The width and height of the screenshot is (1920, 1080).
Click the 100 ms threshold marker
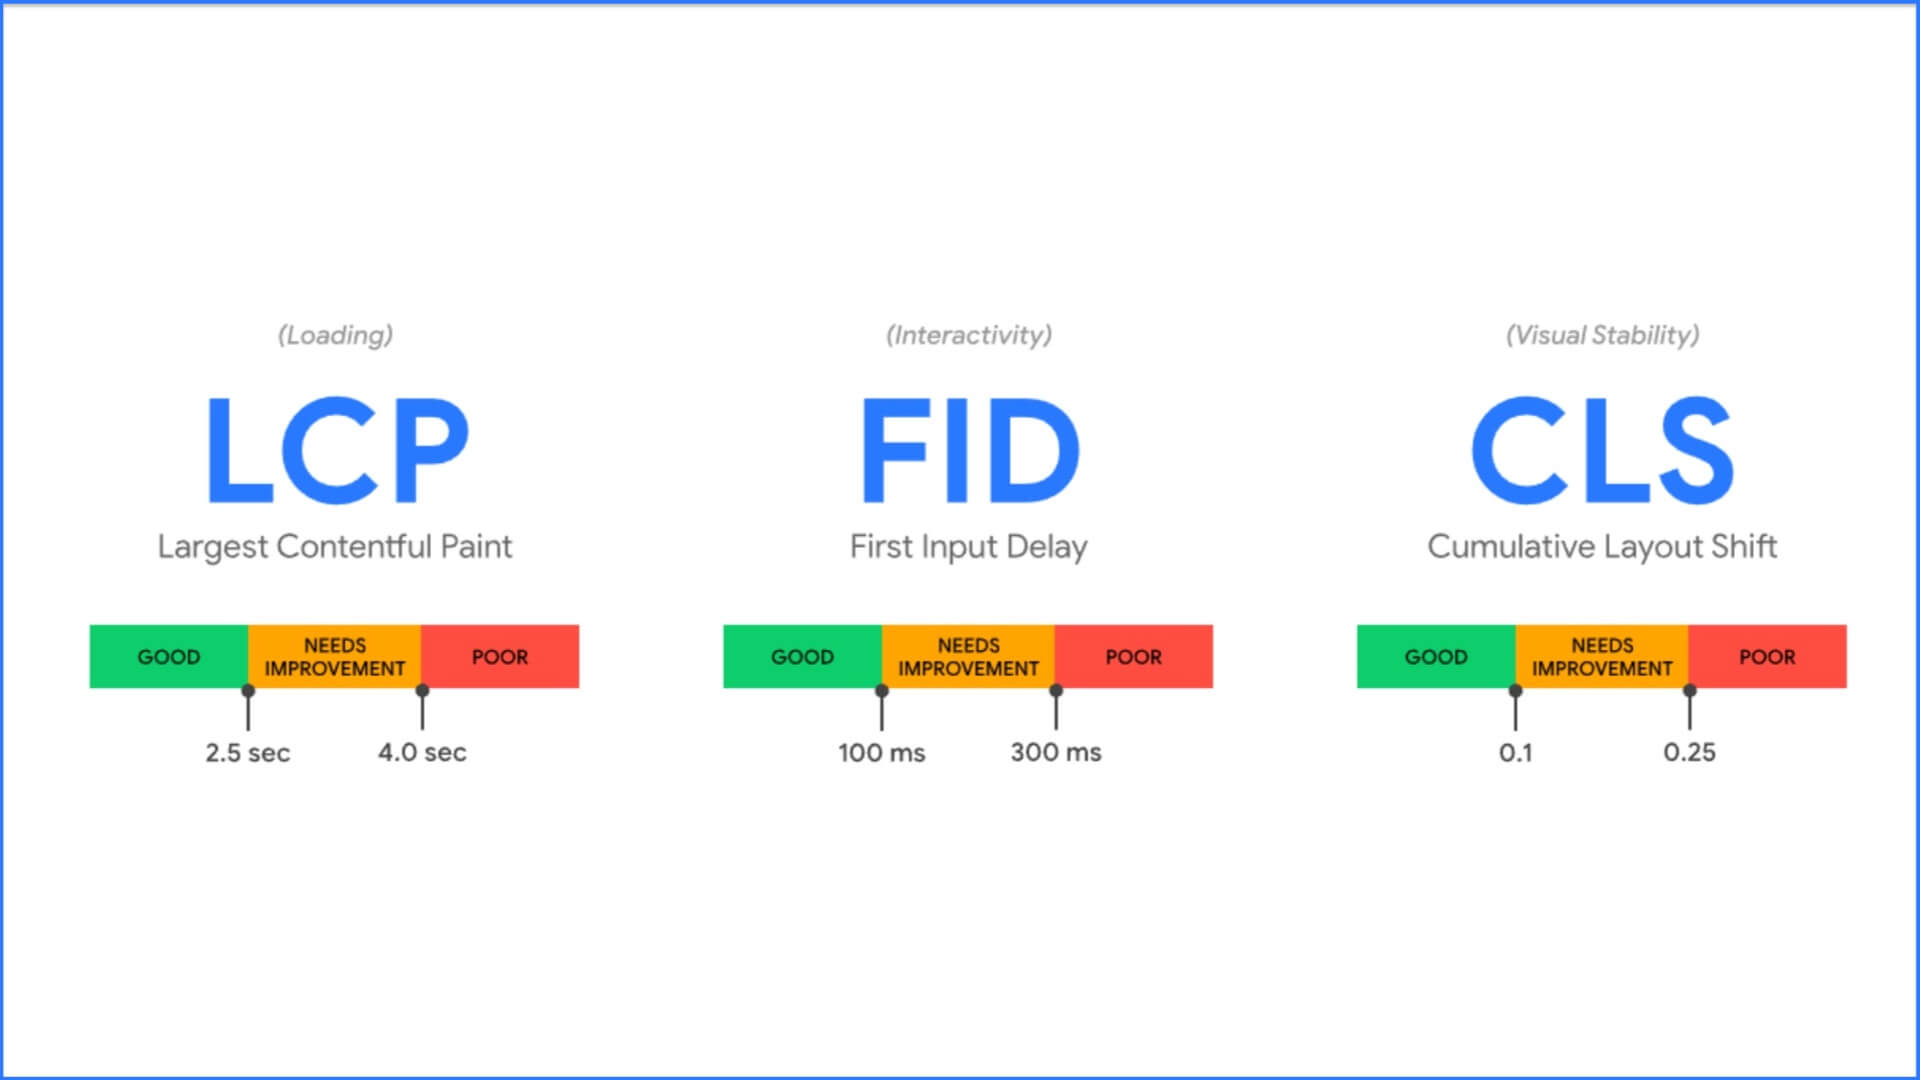[x=881, y=690]
